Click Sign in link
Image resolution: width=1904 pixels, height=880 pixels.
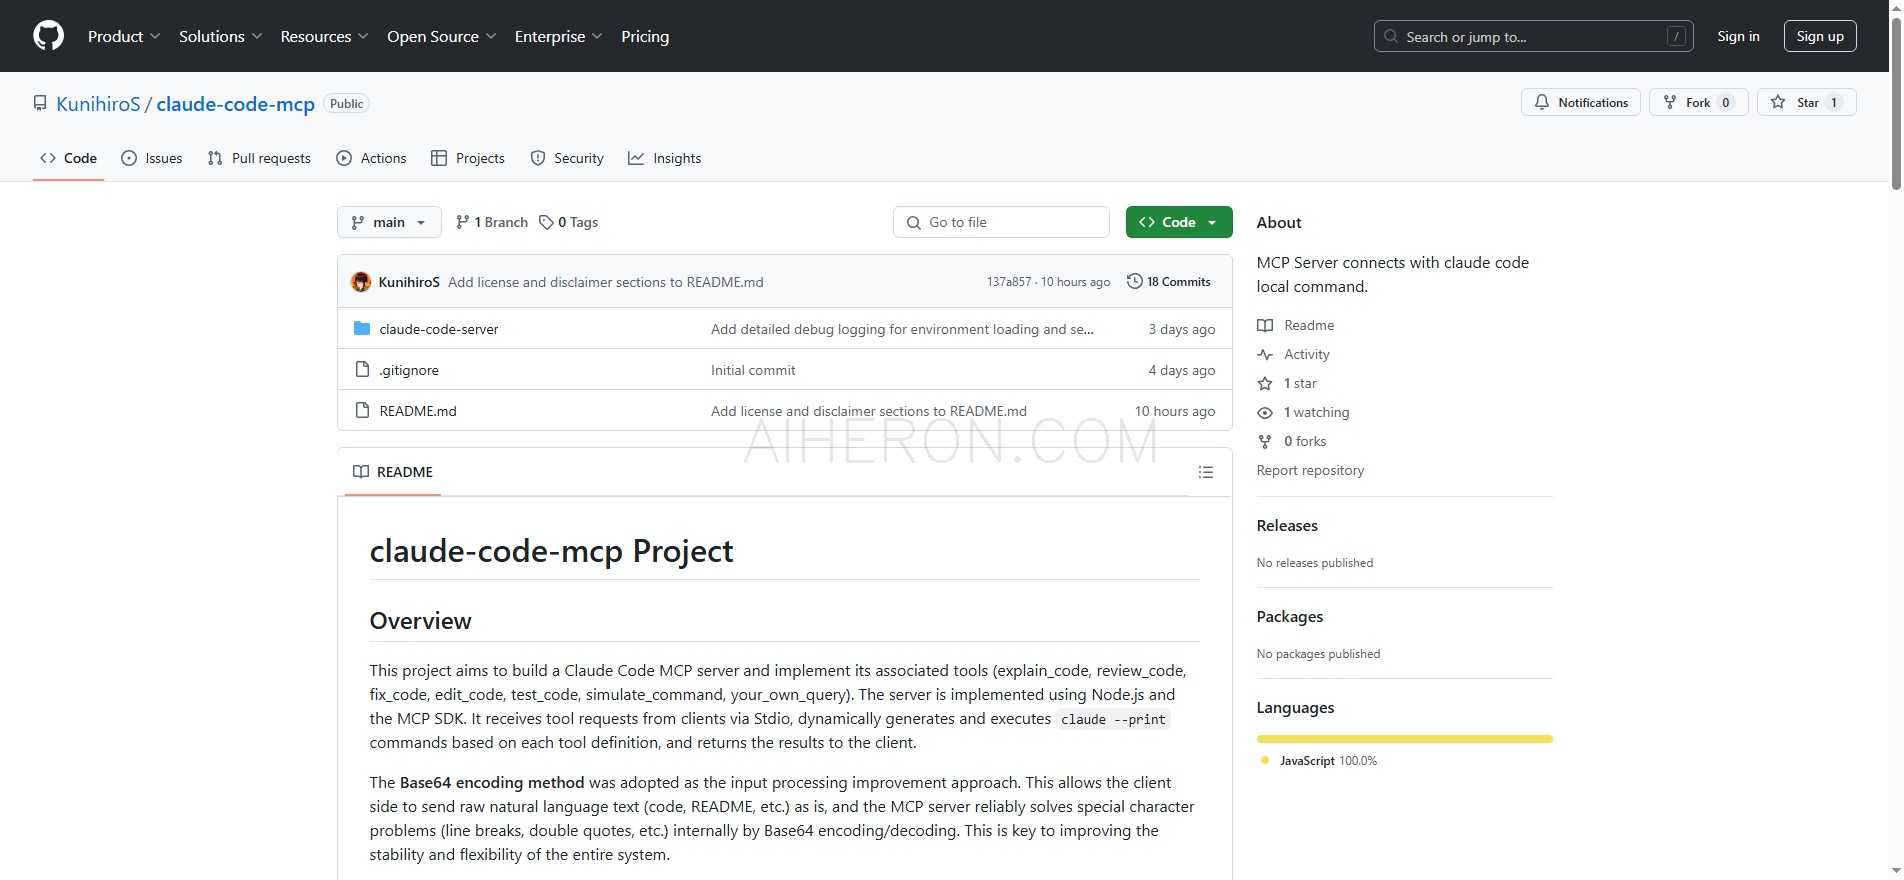coord(1738,36)
